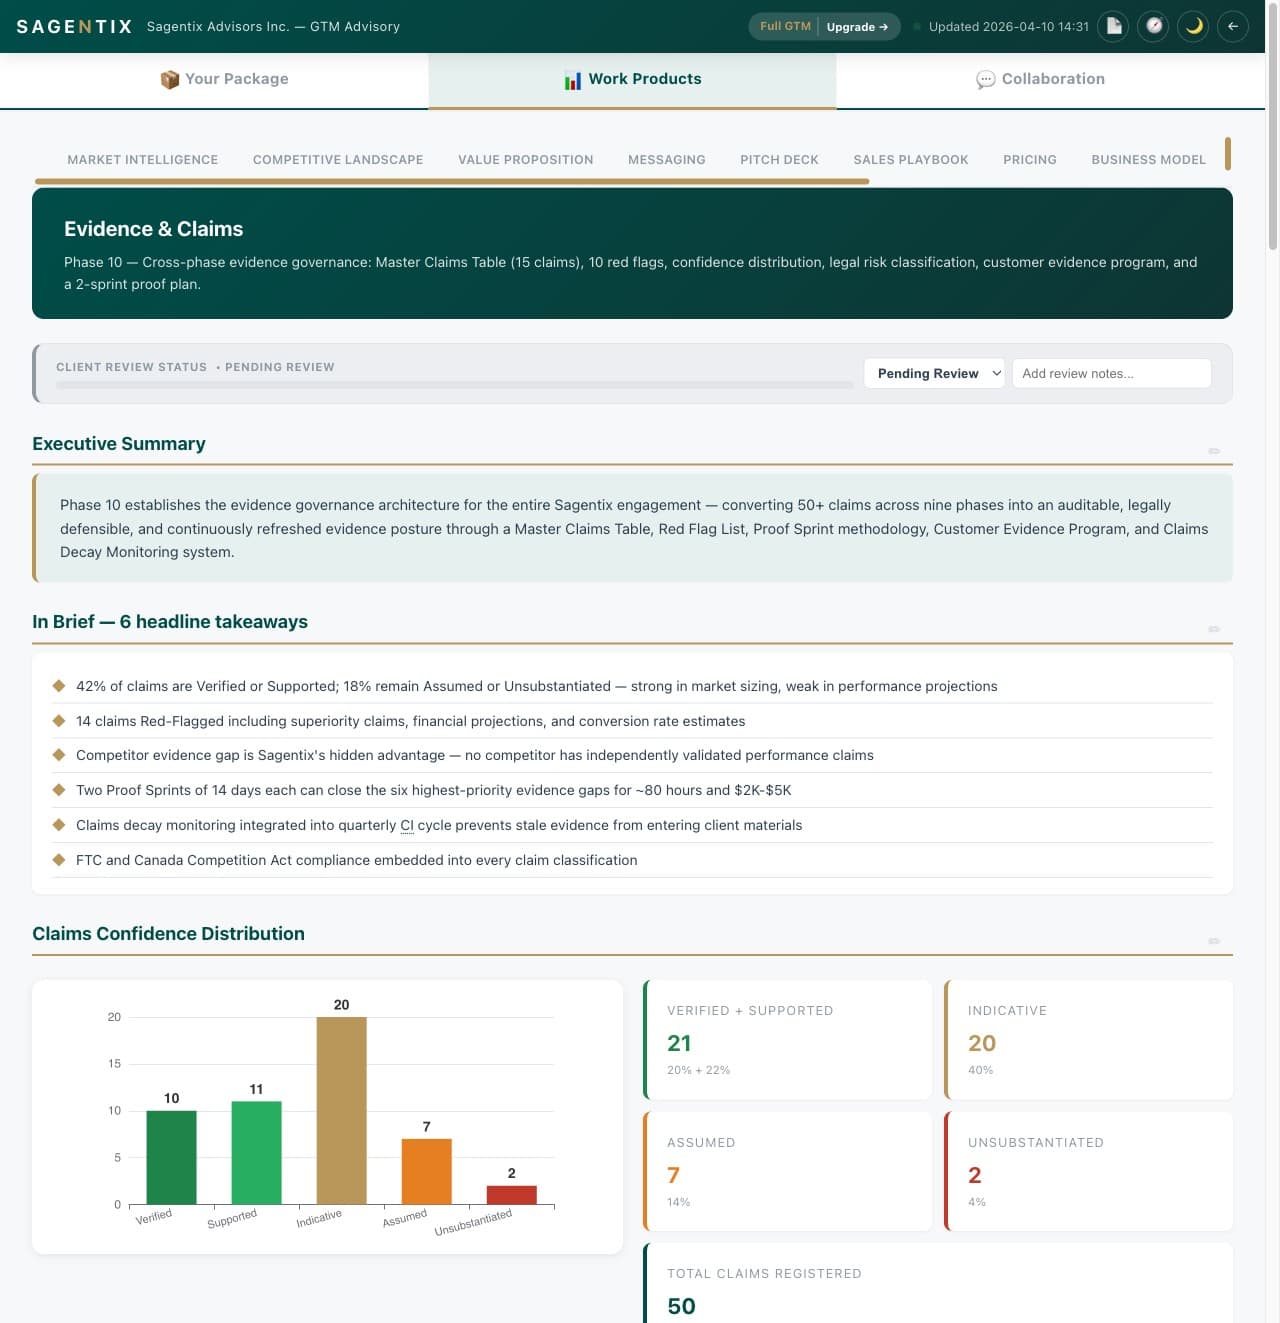Click the tan Indicative bar in chart
1280x1323 pixels.
coord(341,1111)
